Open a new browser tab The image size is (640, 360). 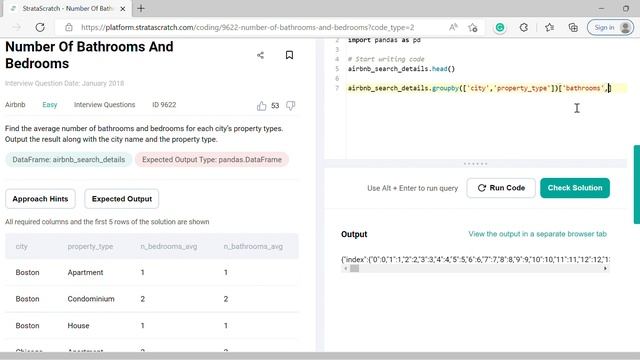point(141,9)
